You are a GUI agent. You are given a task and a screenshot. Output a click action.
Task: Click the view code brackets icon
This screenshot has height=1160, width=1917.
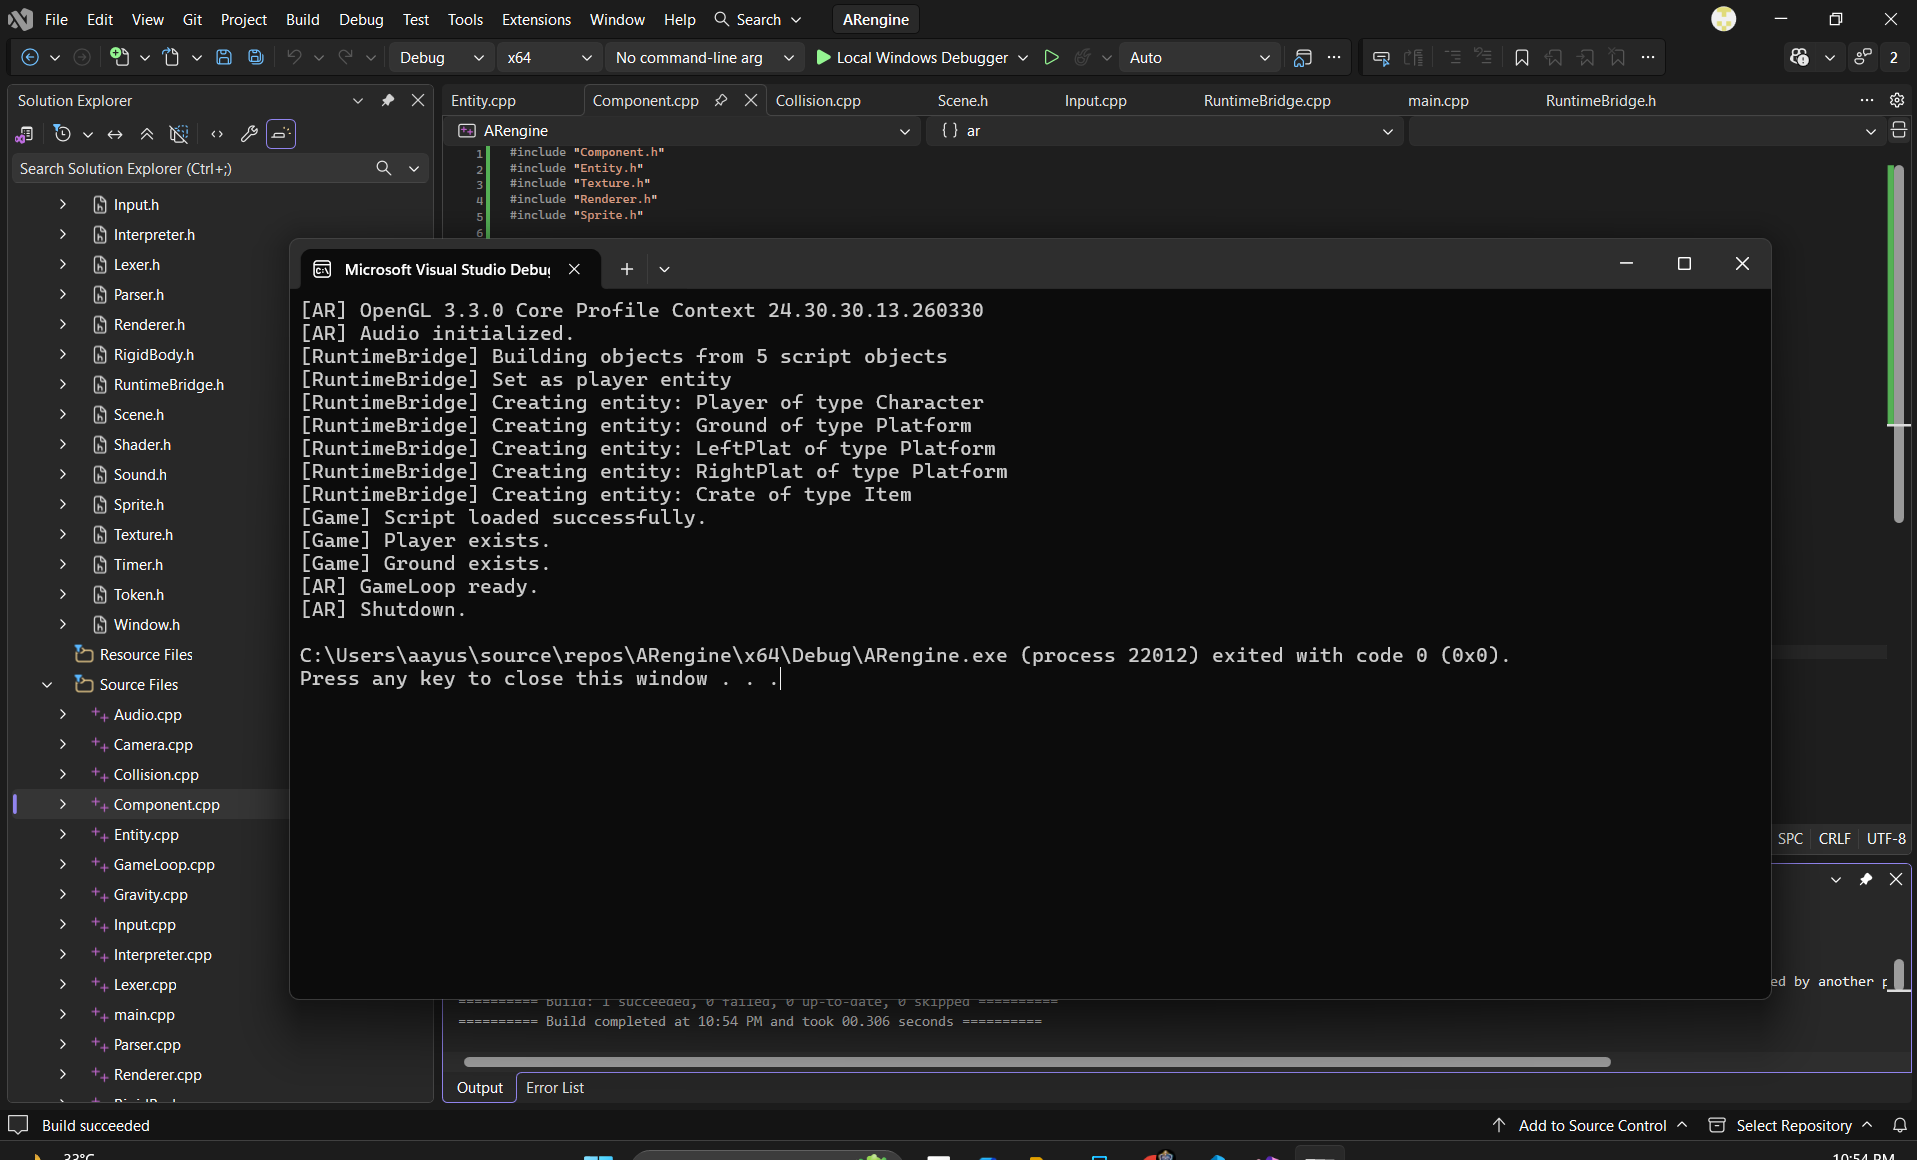coord(217,134)
